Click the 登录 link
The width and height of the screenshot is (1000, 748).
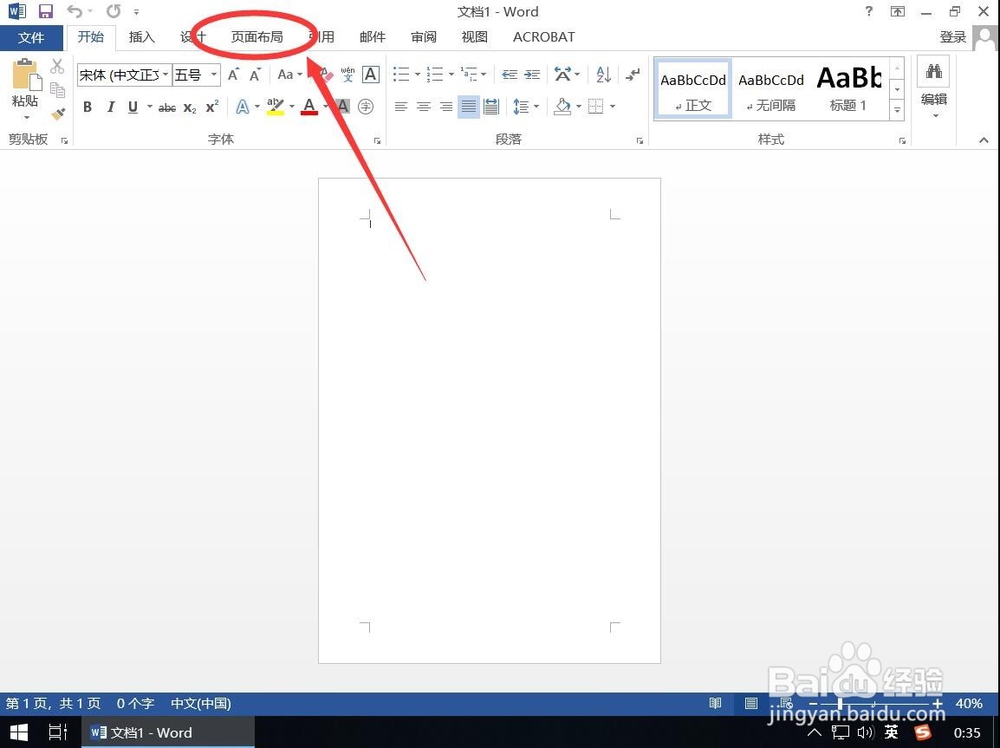[952, 37]
